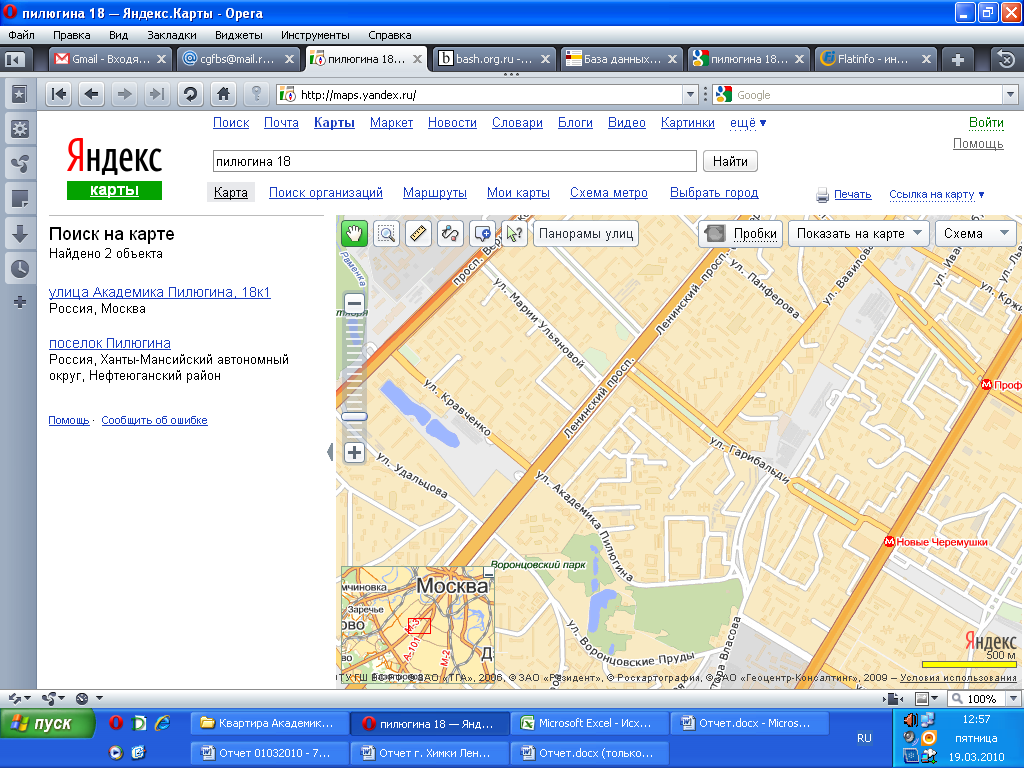Switch to the Gmail browser tab

click(x=108, y=59)
